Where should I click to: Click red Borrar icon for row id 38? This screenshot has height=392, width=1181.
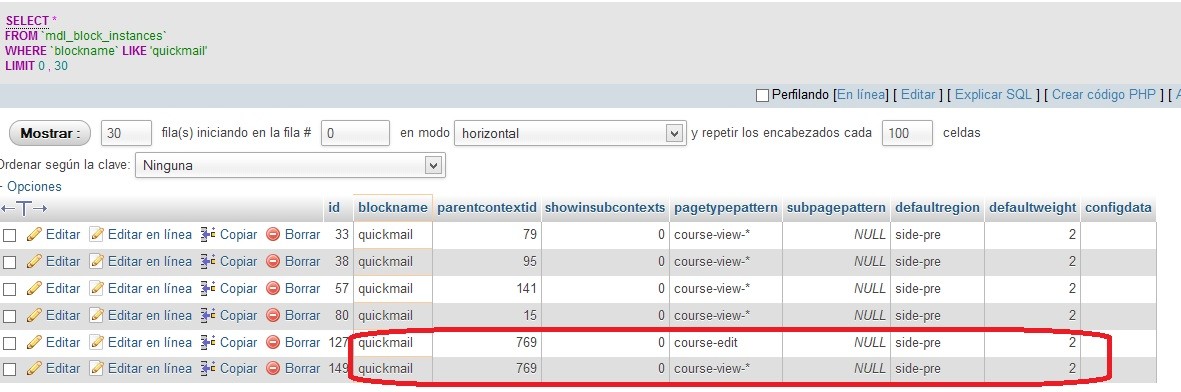273,262
